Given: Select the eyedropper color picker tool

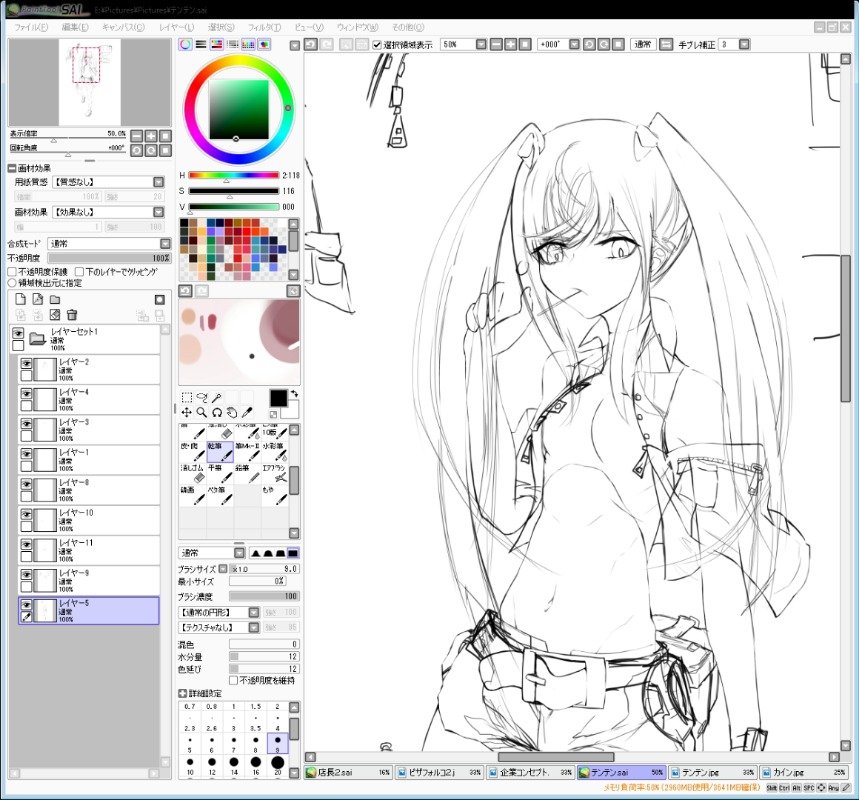Looking at the screenshot, I should pyautogui.click(x=247, y=412).
